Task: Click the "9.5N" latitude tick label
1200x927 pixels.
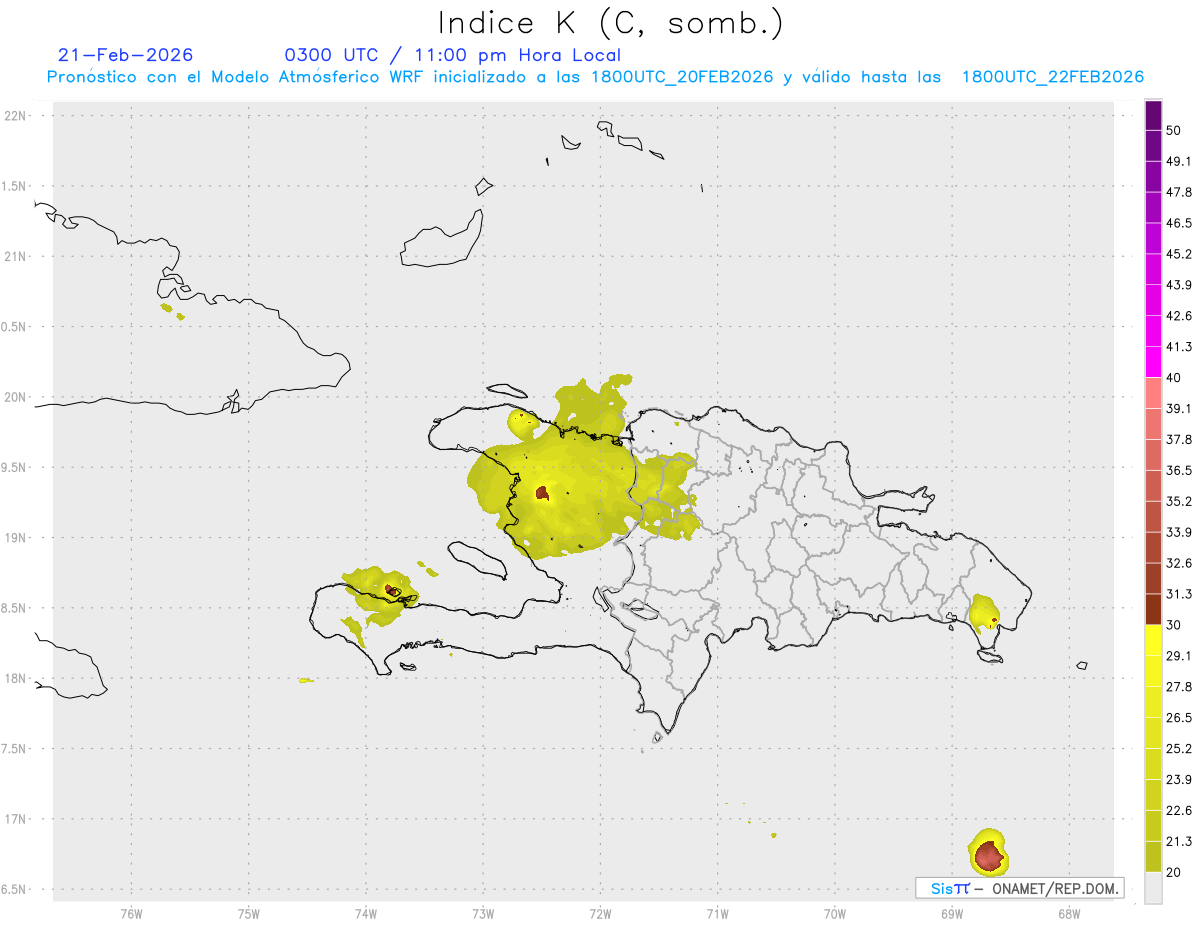Action: 15,467
